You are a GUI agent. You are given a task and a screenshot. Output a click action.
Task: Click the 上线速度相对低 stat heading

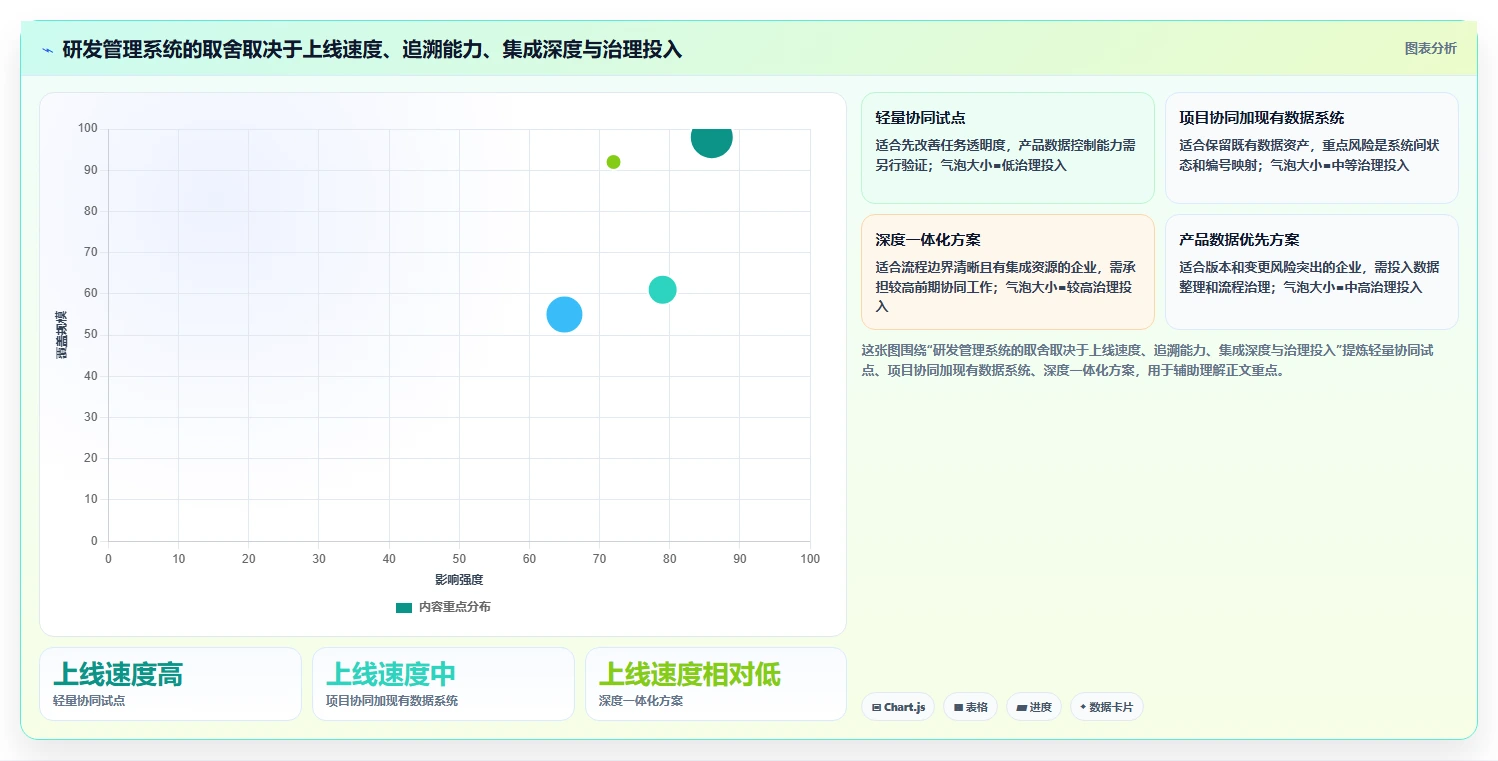pyautogui.click(x=690, y=674)
